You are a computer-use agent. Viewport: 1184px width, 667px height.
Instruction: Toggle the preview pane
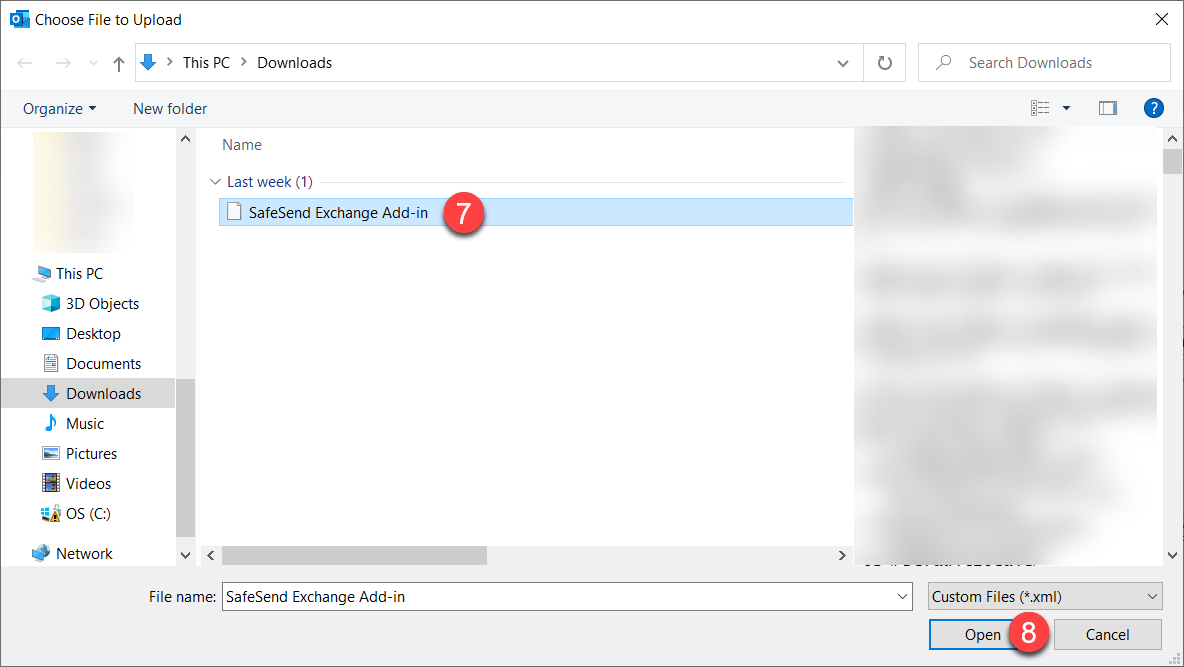tap(1108, 108)
